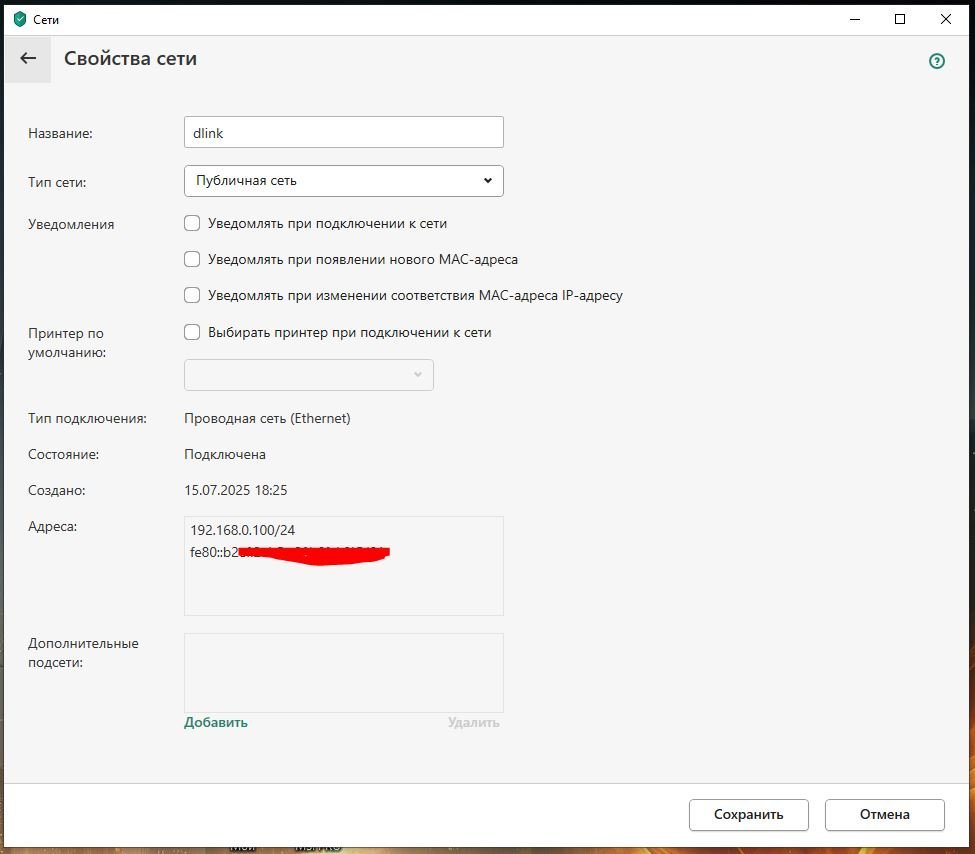The height and width of the screenshot is (854, 975).
Task: Click the 'Добавить' link
Action: (x=215, y=722)
